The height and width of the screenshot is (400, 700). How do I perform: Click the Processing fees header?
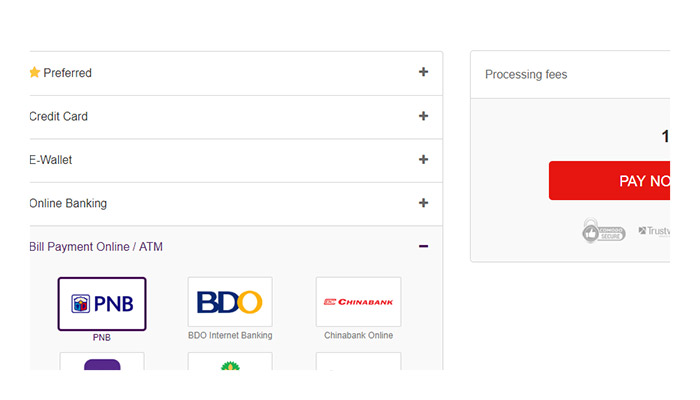coord(526,75)
